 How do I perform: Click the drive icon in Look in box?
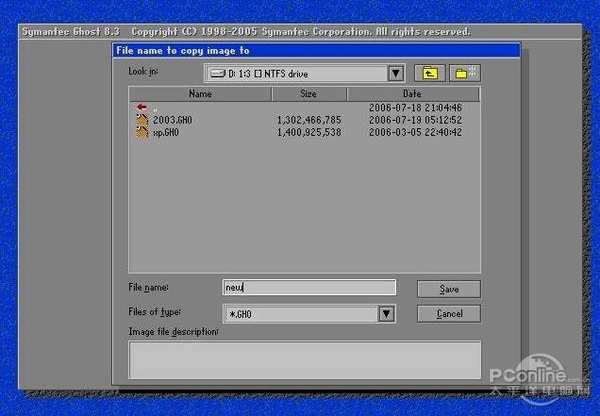tap(216, 73)
